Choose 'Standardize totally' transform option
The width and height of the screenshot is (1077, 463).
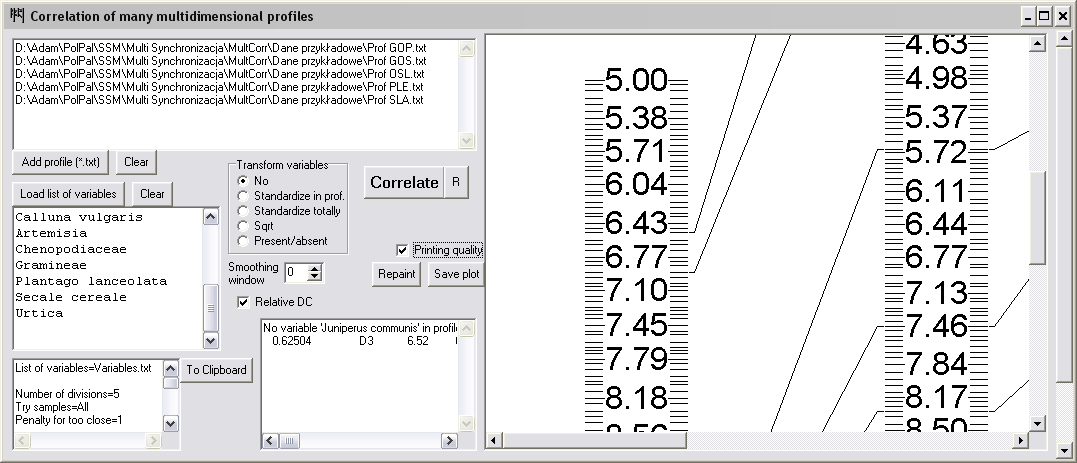[242, 211]
